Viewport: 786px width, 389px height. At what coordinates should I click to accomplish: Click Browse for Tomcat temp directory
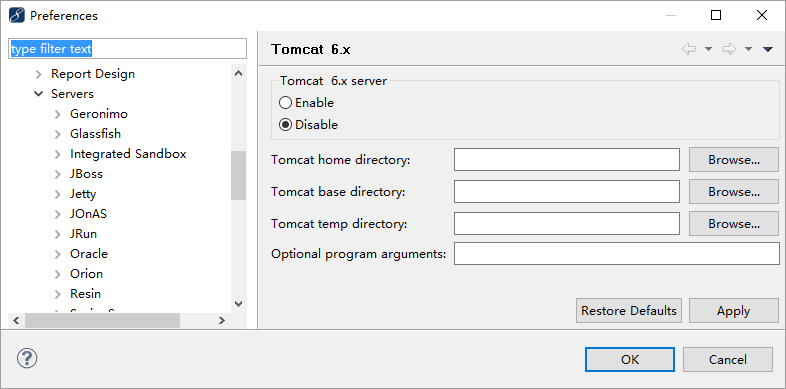click(733, 224)
